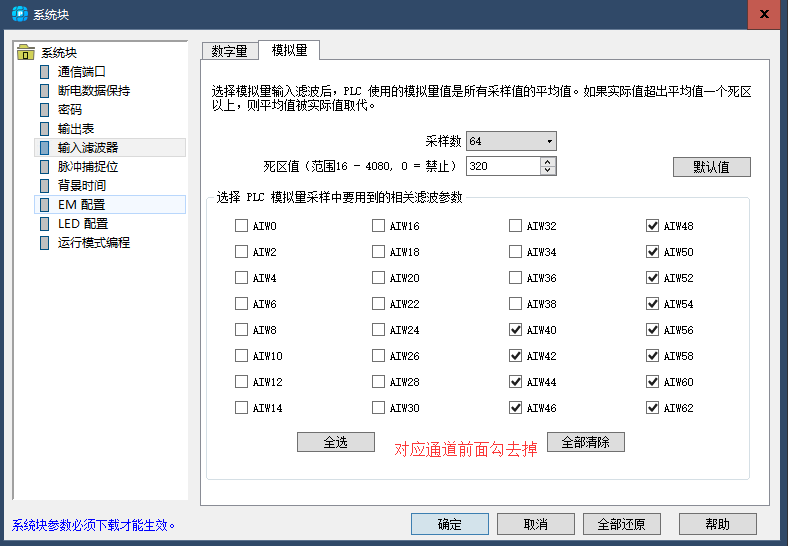Uncheck the AIW40 checkbox
Image resolution: width=789 pixels, height=546 pixels.
515,330
